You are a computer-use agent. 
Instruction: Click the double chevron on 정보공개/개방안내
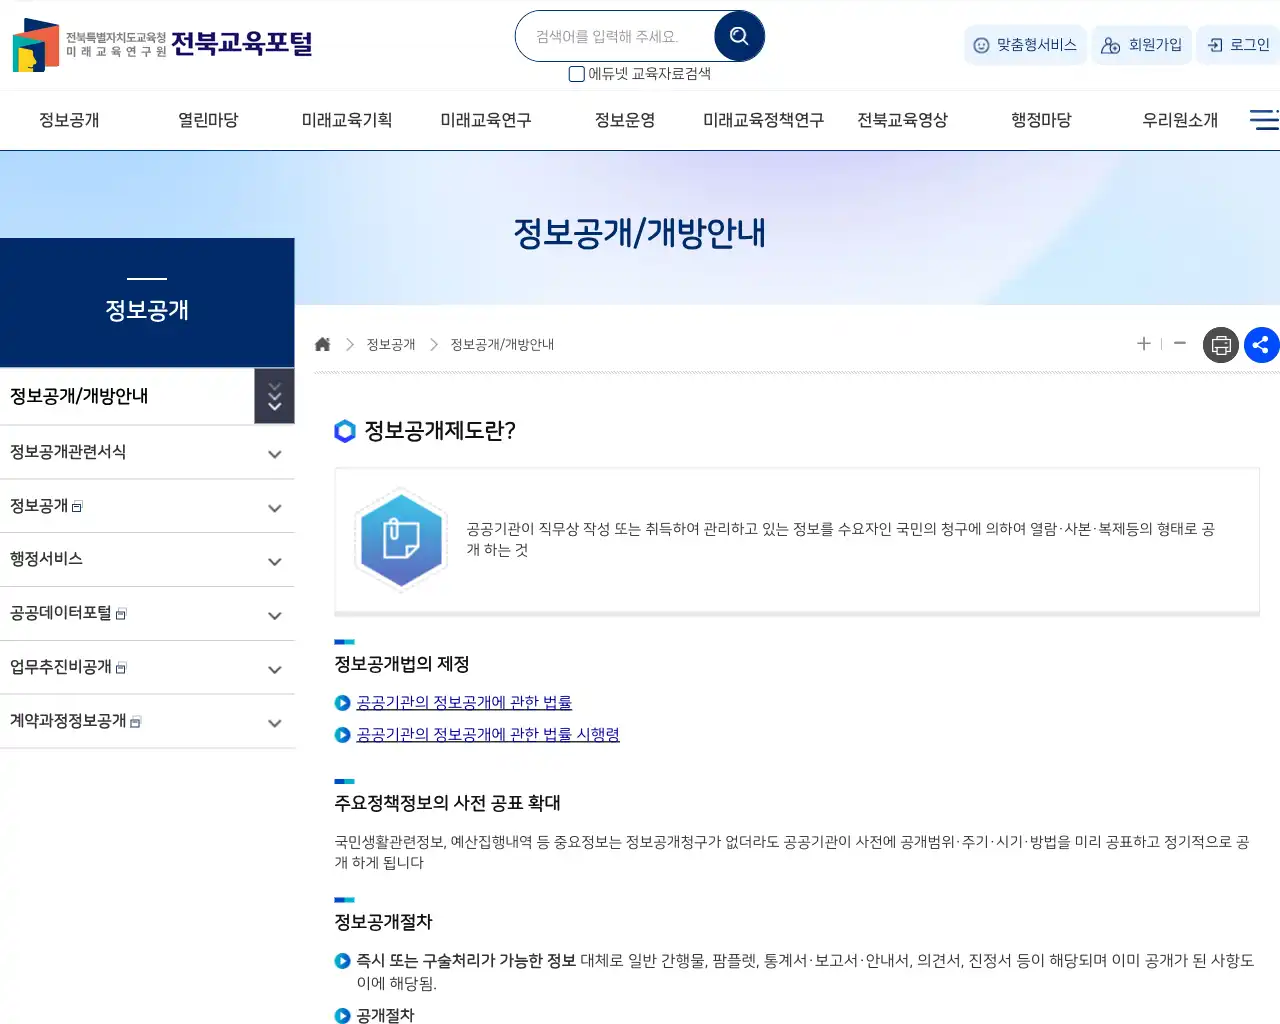click(x=274, y=396)
